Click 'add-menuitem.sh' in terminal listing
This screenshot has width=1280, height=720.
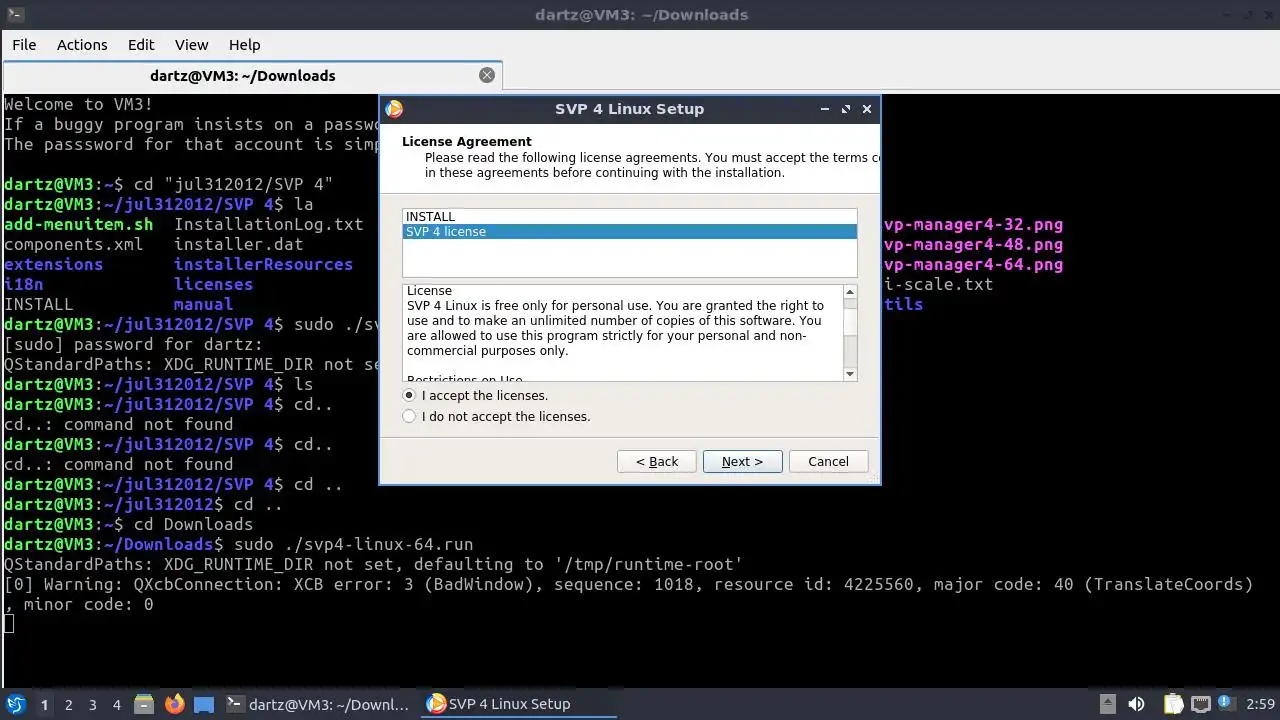click(x=79, y=224)
